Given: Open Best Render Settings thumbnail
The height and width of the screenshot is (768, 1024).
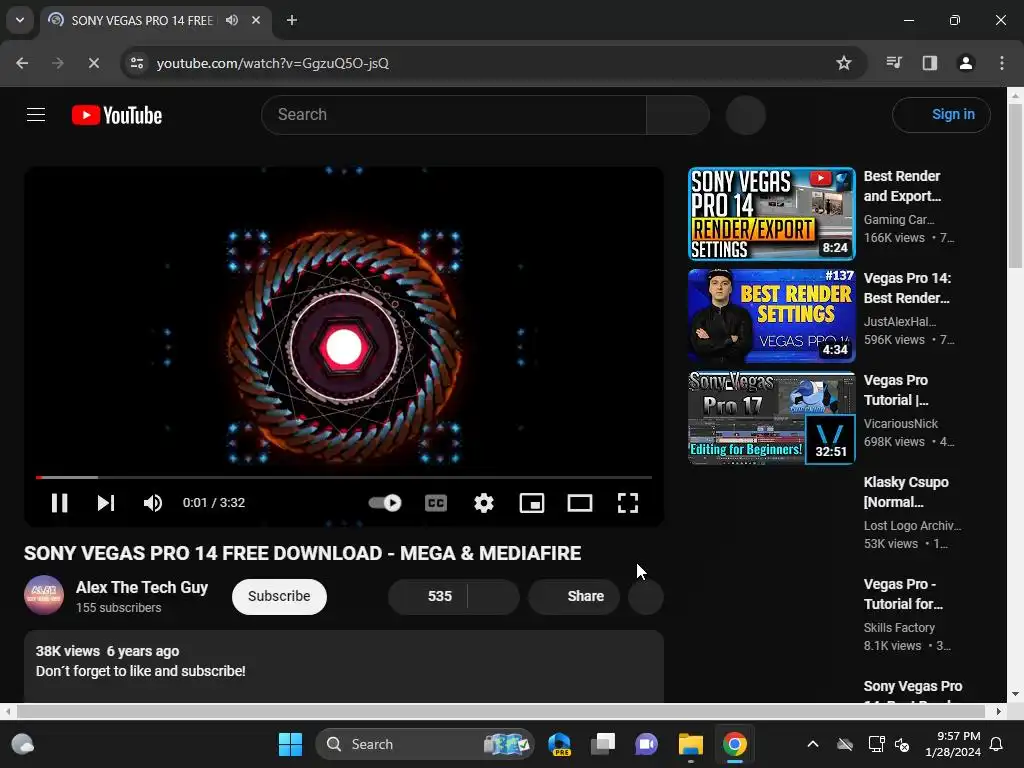Looking at the screenshot, I should point(771,316).
